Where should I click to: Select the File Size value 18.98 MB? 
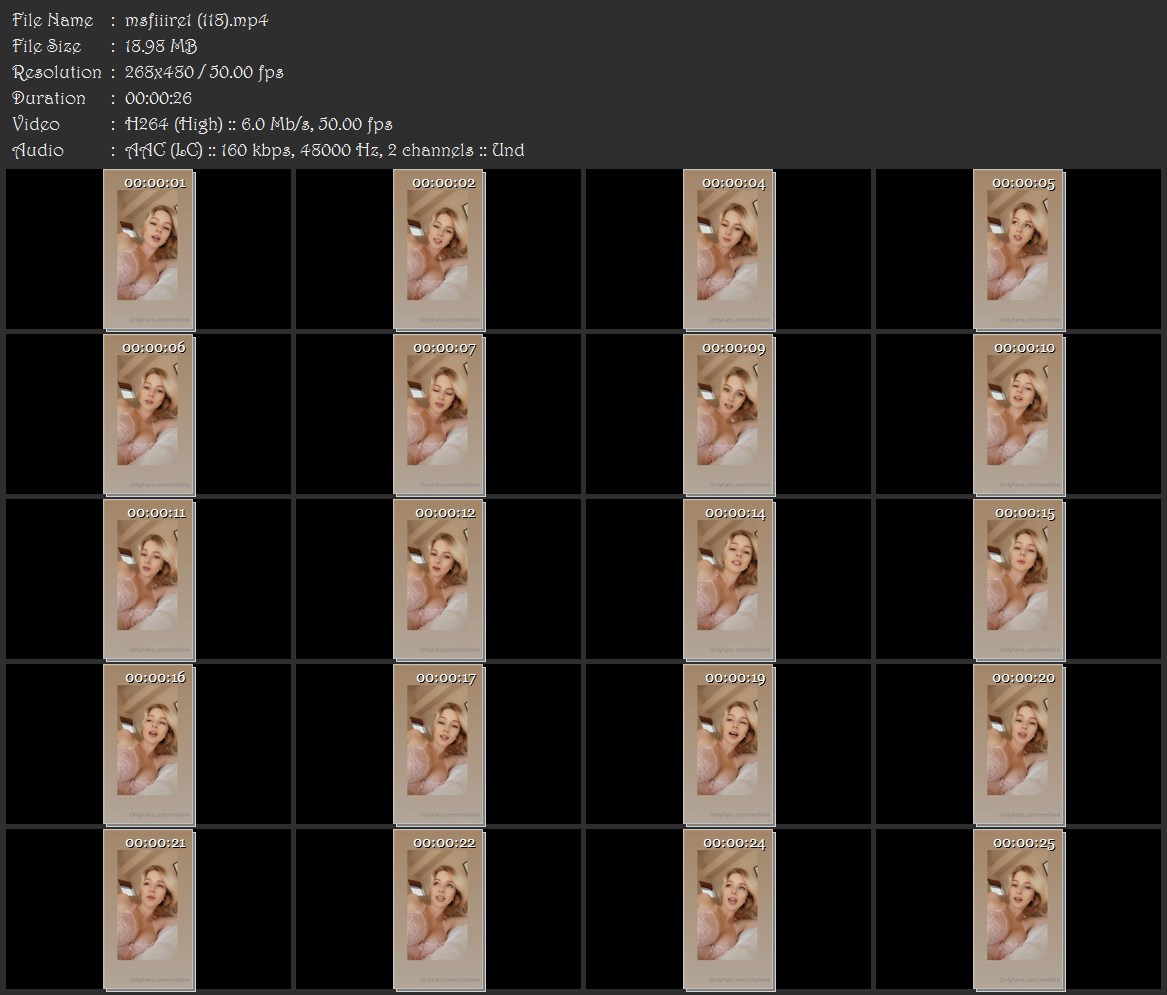(161, 46)
